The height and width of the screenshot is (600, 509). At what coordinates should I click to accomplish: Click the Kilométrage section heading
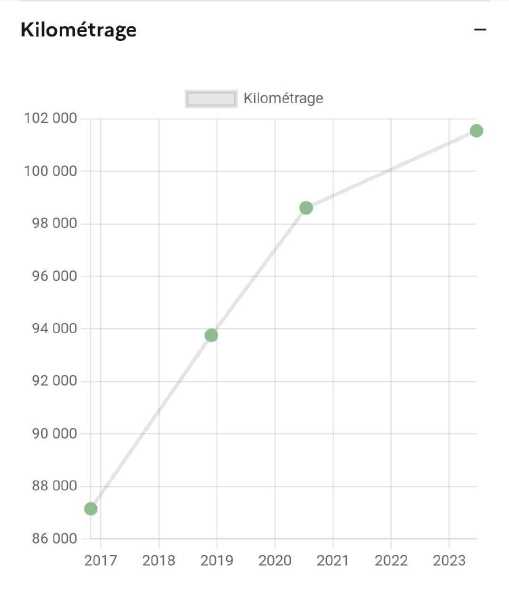point(78,30)
